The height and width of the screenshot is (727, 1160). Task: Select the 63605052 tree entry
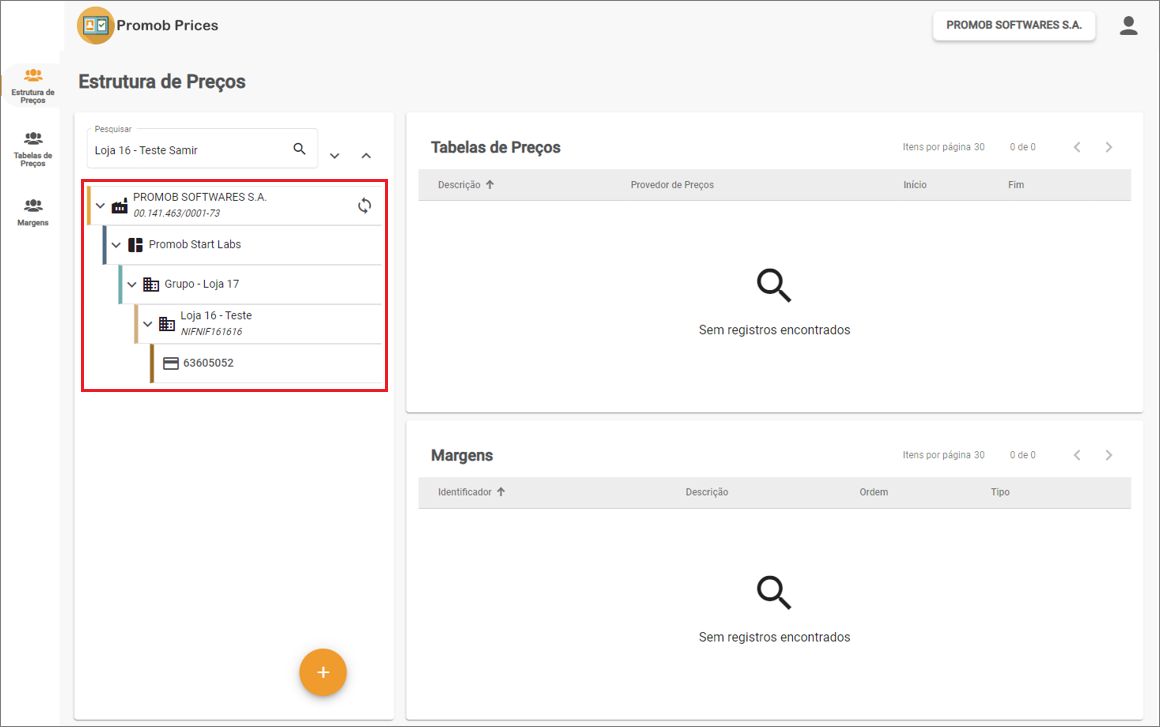click(x=267, y=363)
